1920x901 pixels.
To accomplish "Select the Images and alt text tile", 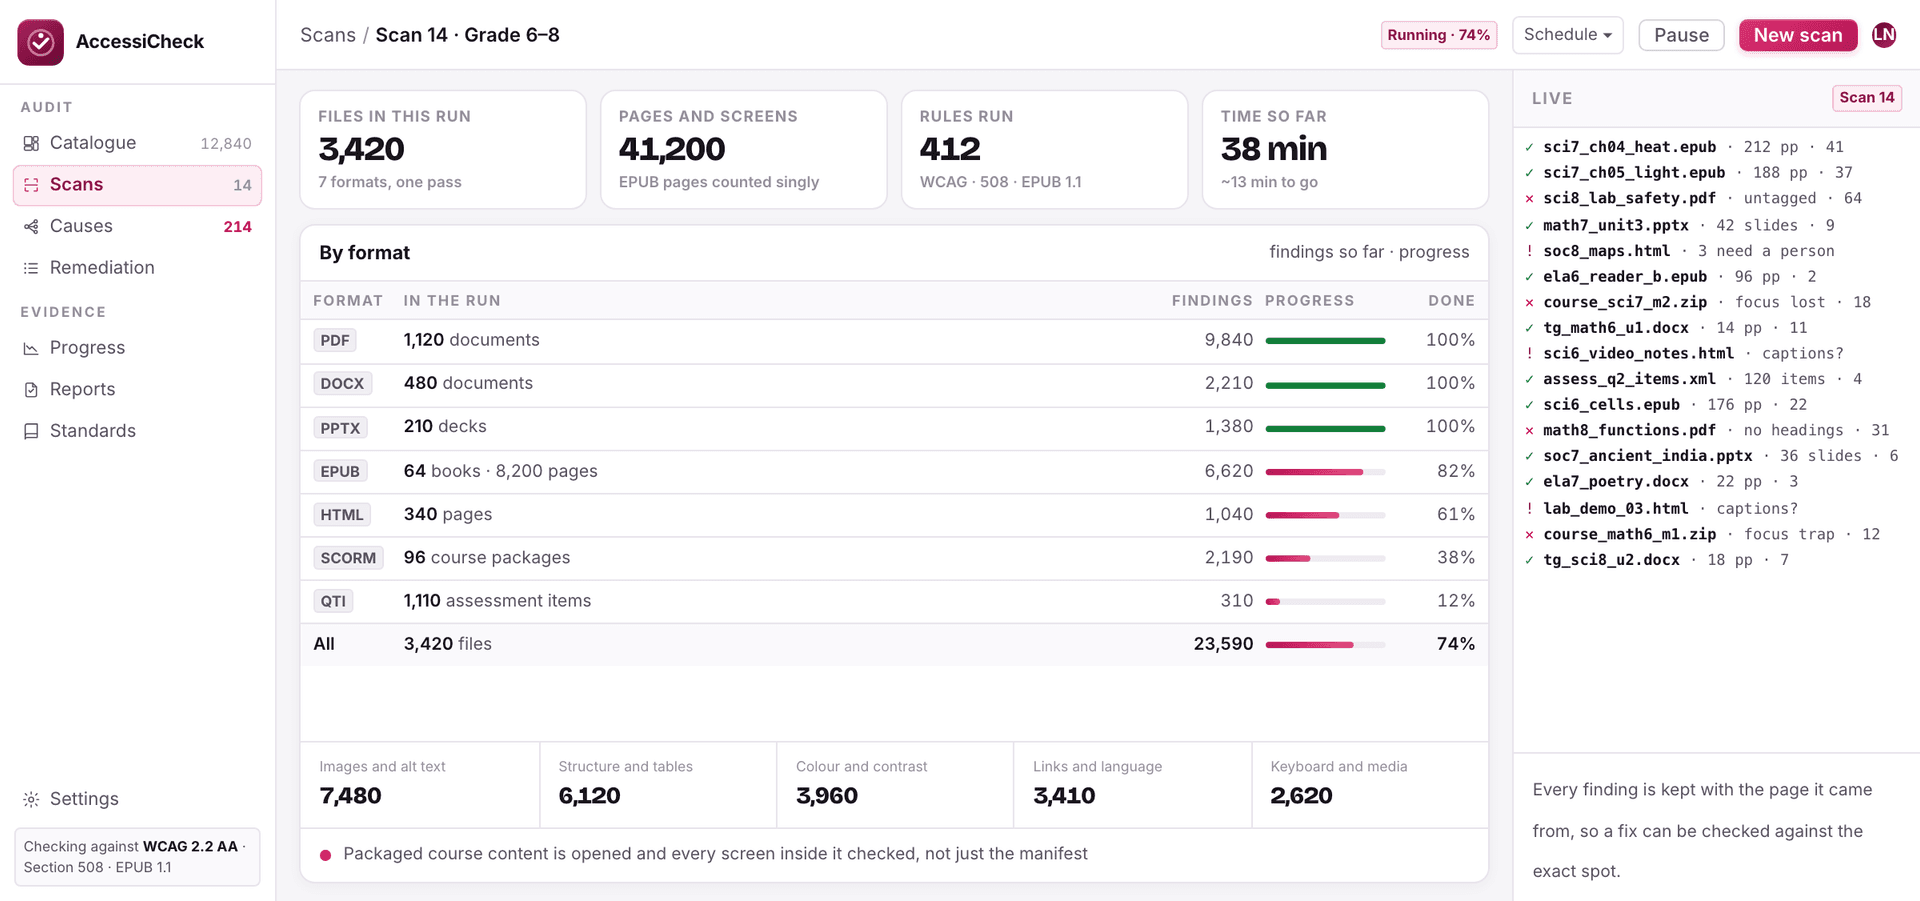I will click(x=420, y=785).
